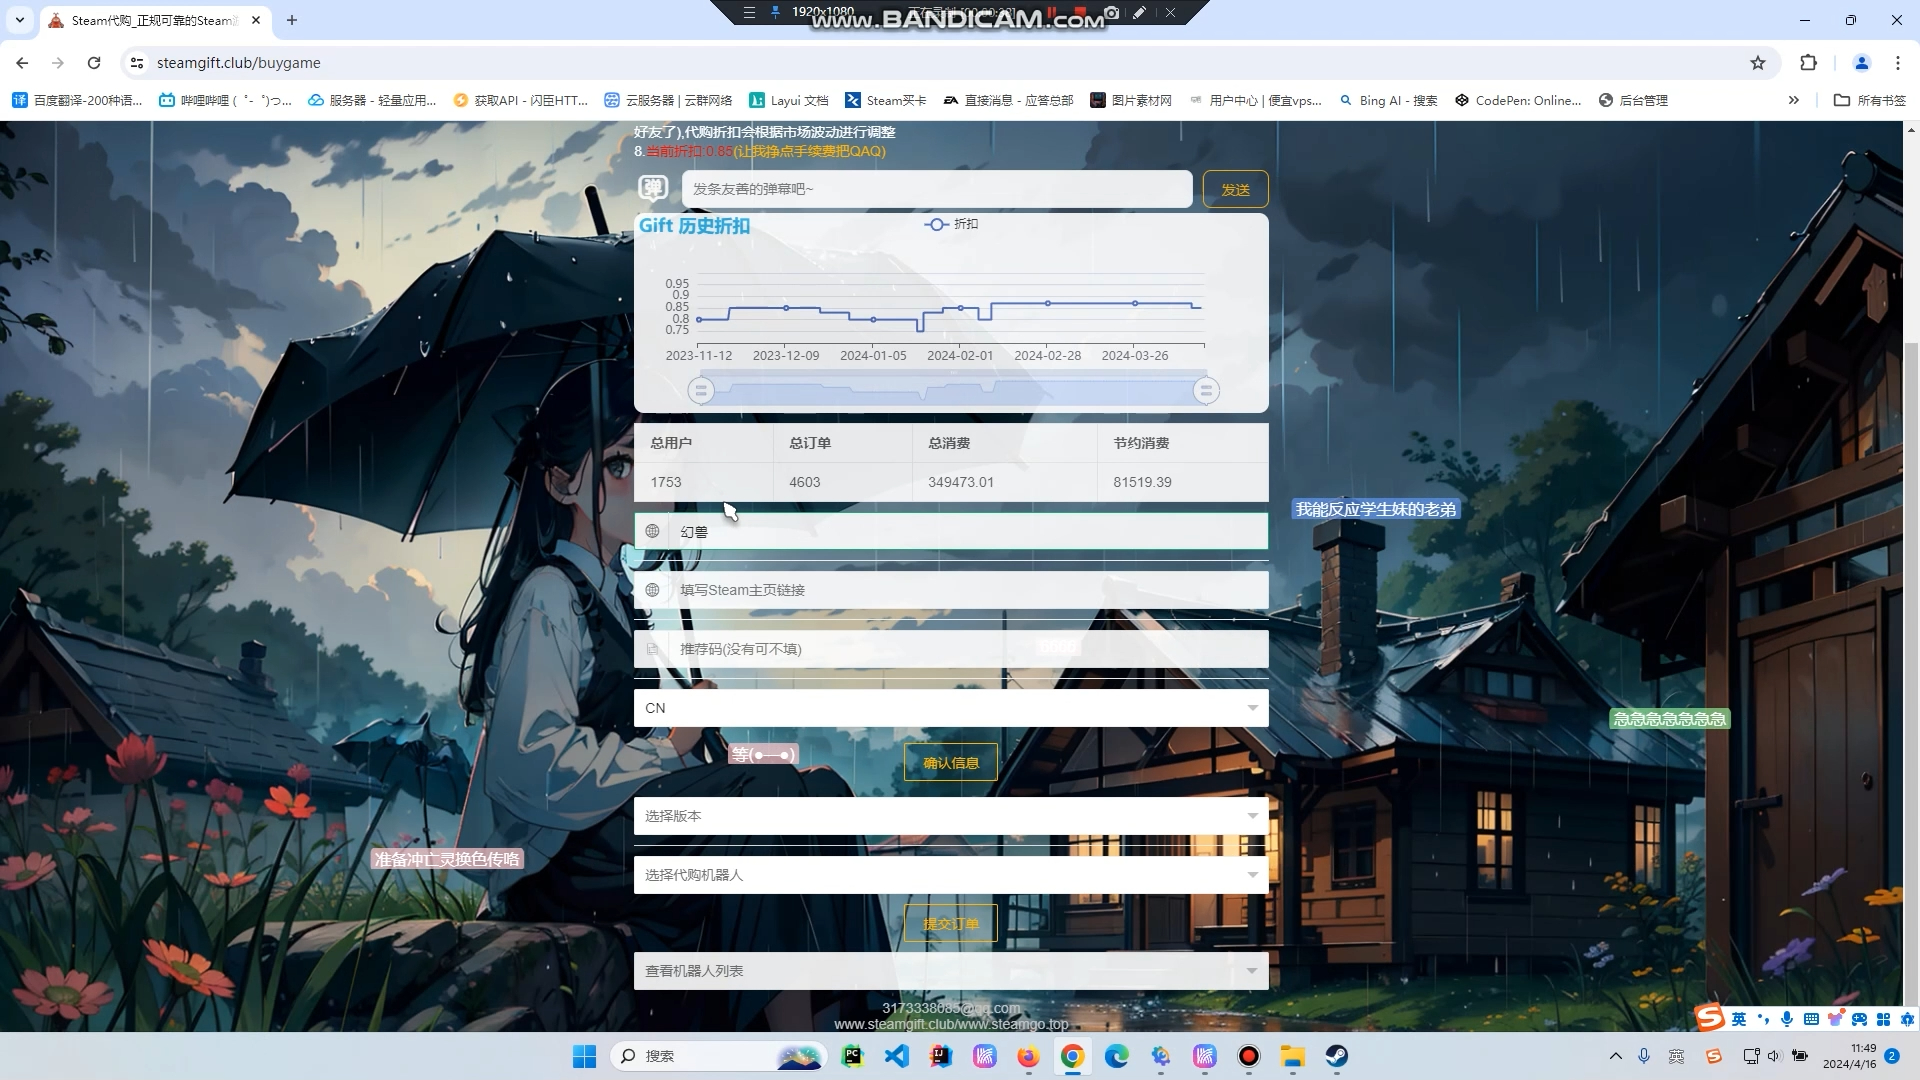Screen dimensions: 1920x1080
Task: Go back with browser back arrow
Action: 22,63
